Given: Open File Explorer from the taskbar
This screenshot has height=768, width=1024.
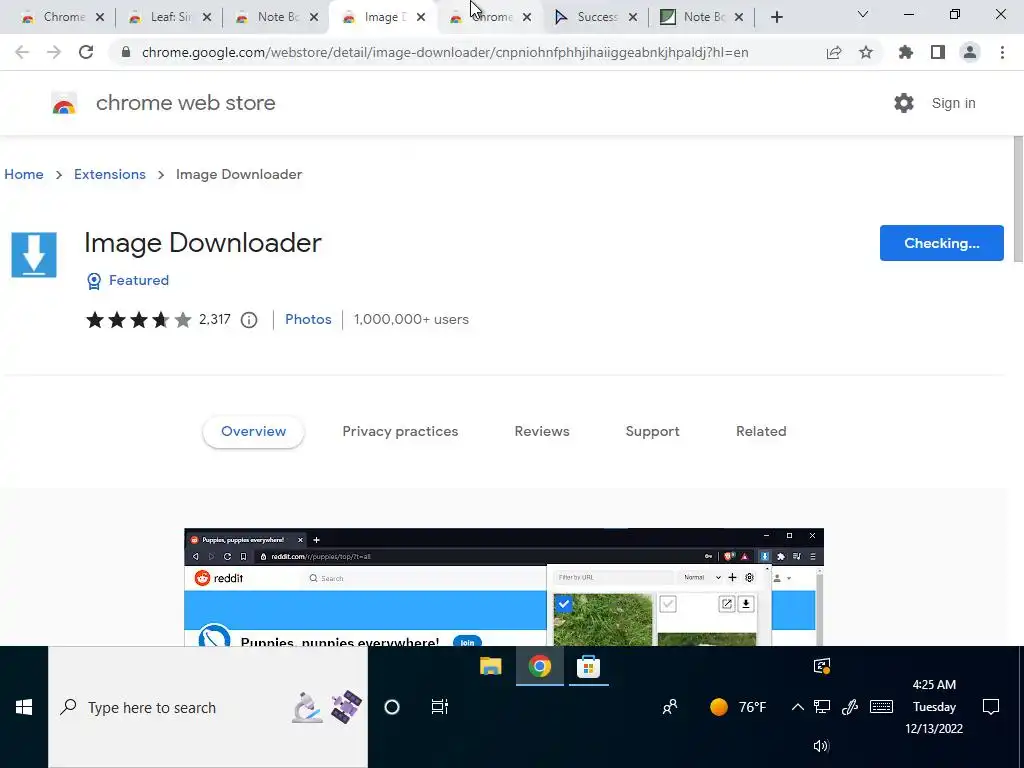Looking at the screenshot, I should coord(490,666).
